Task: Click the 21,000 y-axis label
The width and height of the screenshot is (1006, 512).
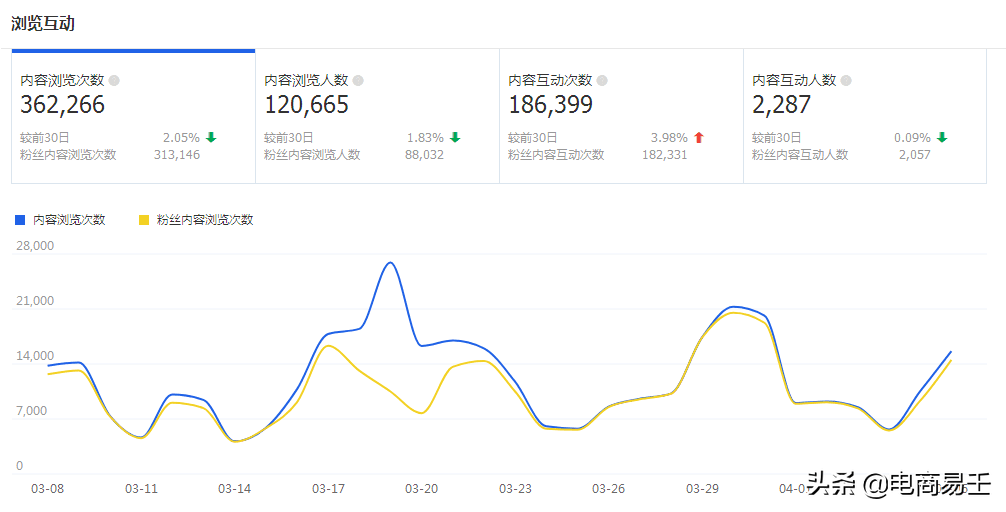Action: (x=35, y=301)
